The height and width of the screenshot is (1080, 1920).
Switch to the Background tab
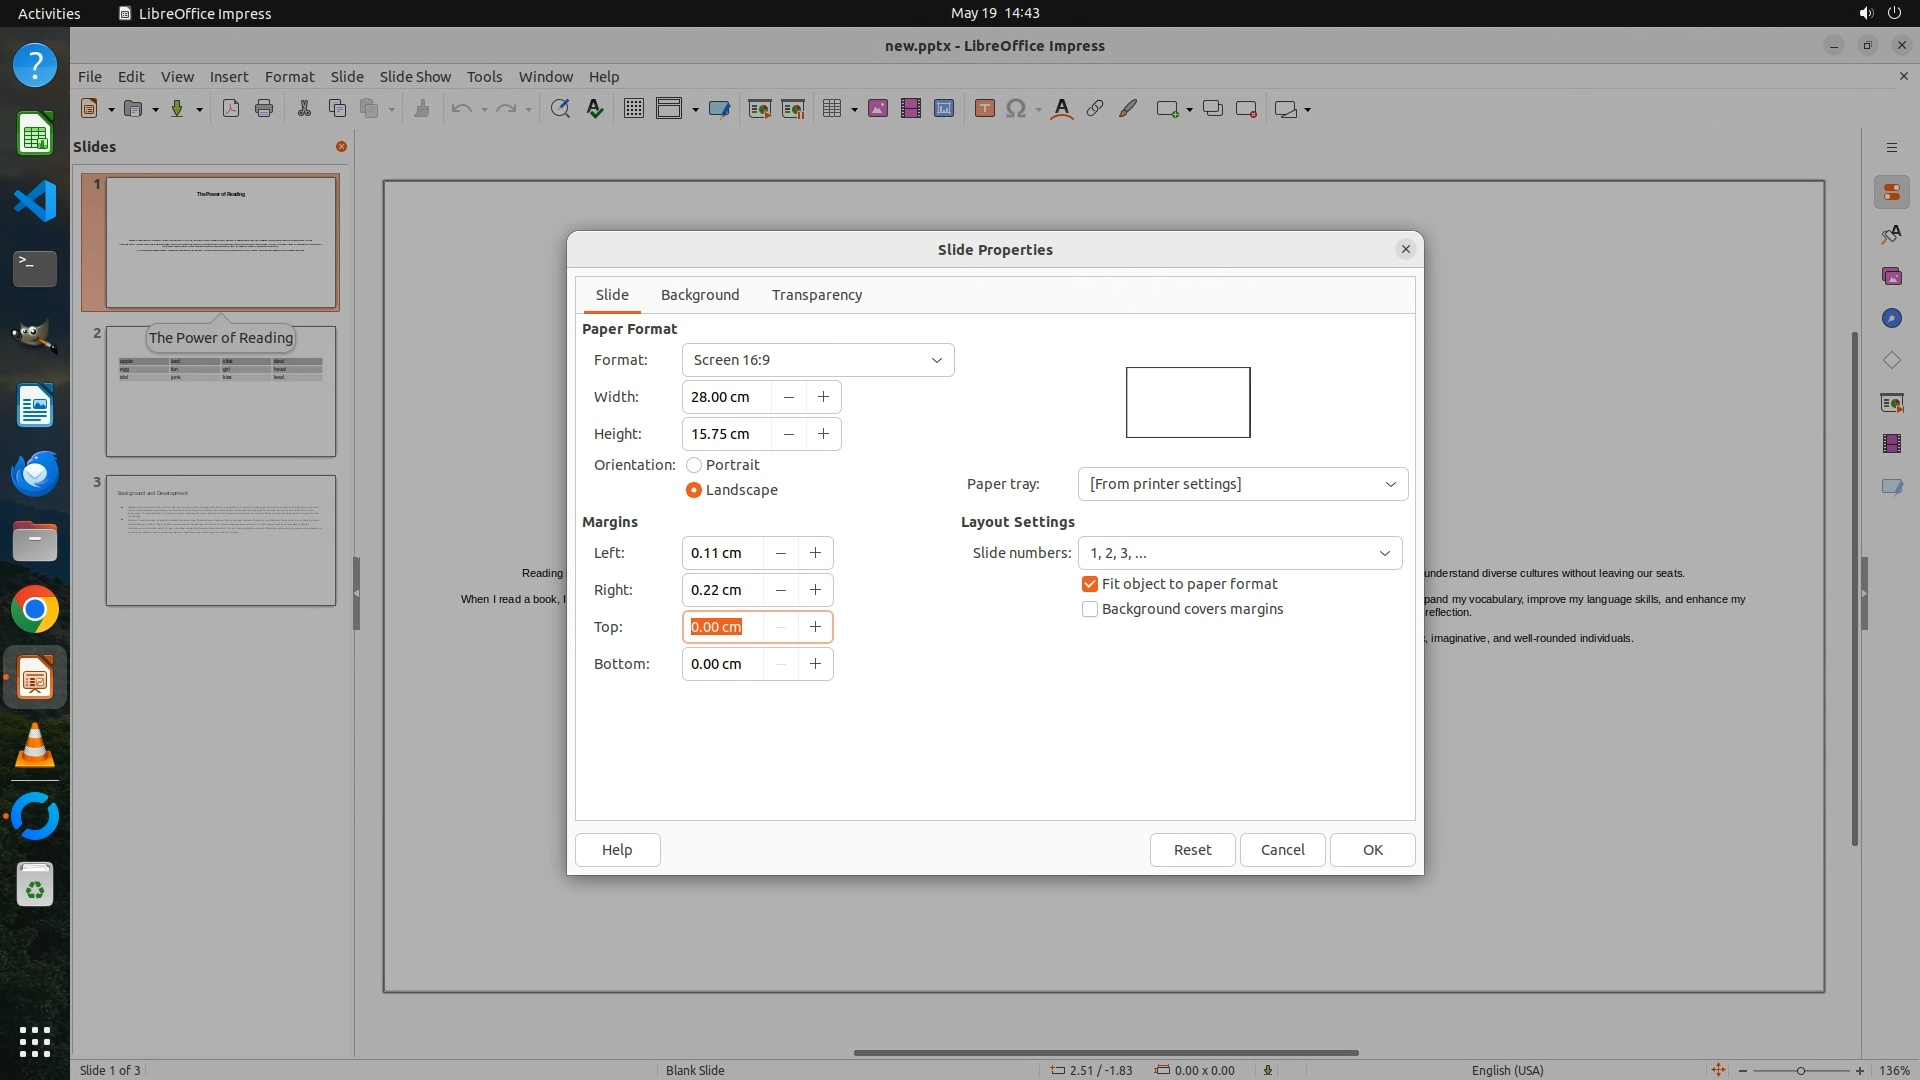tap(699, 295)
